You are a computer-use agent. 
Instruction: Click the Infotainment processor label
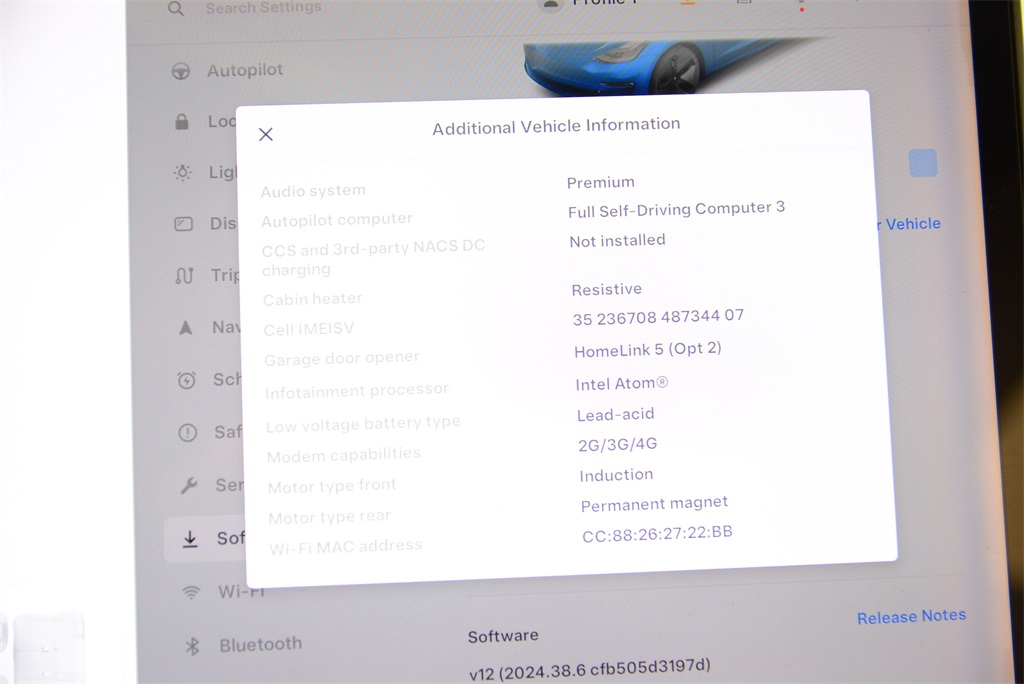click(357, 391)
